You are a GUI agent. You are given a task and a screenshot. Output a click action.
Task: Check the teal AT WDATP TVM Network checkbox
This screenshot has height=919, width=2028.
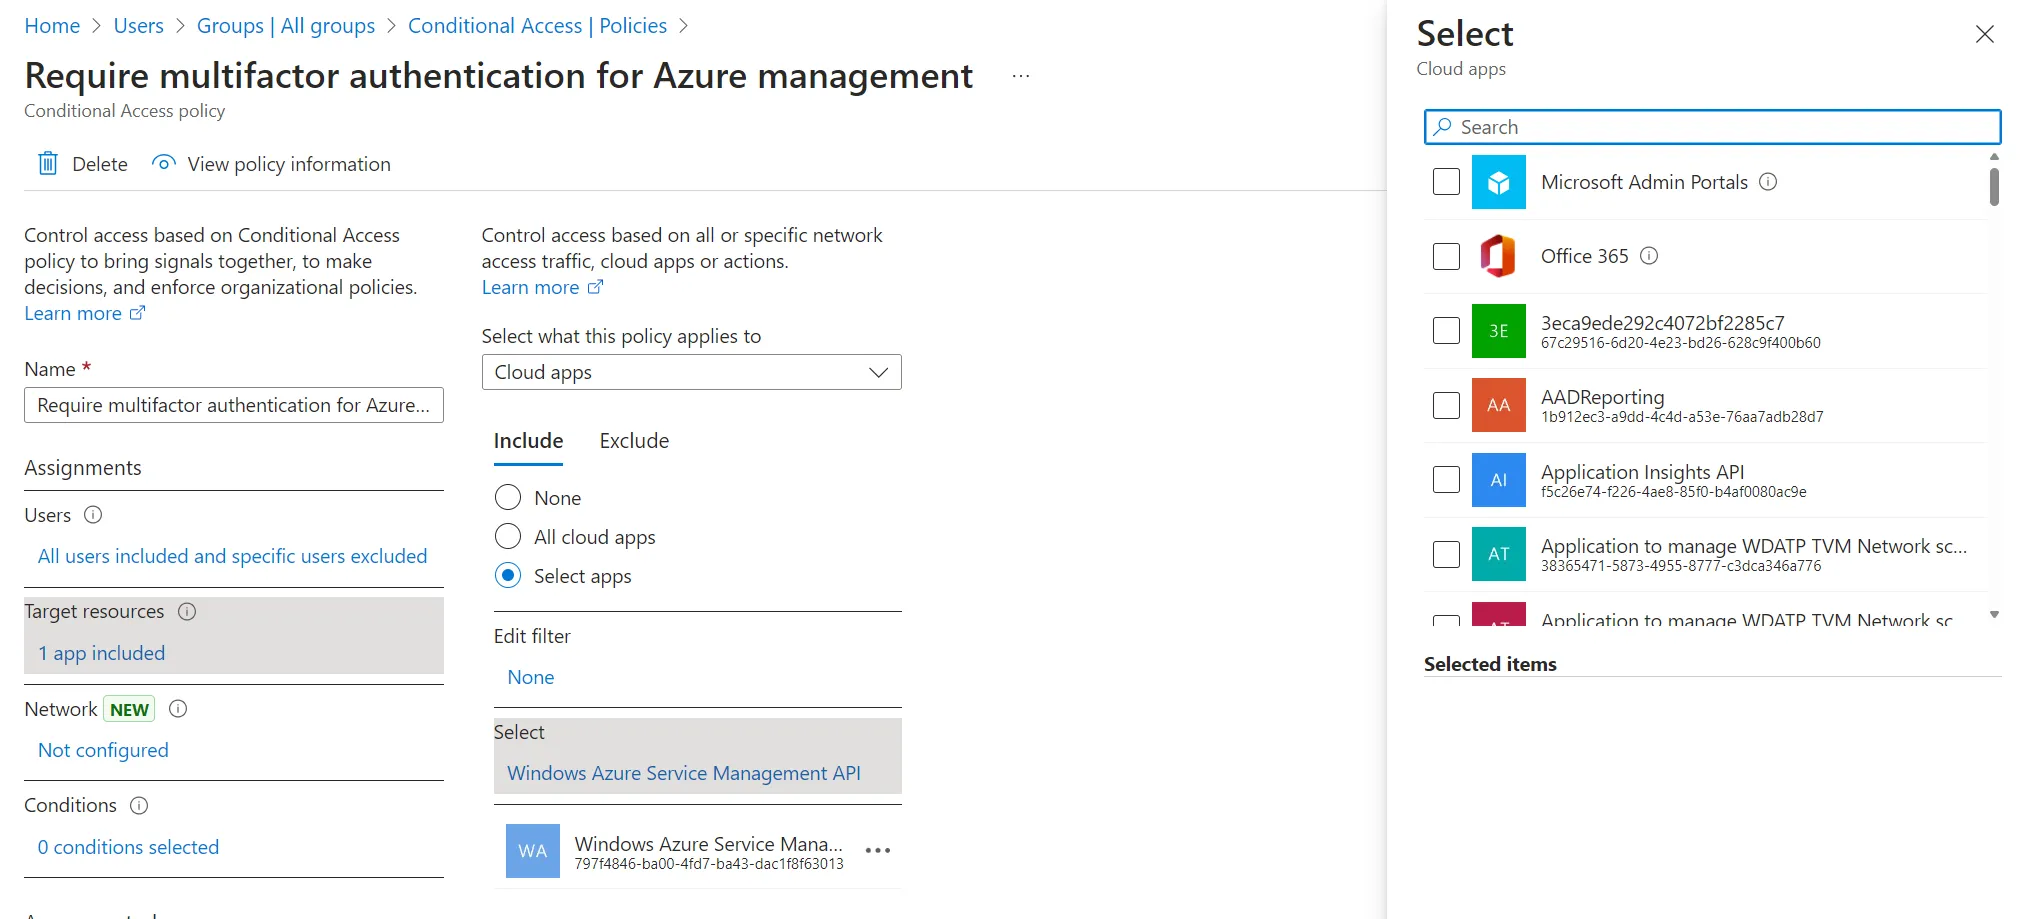coord(1446,554)
